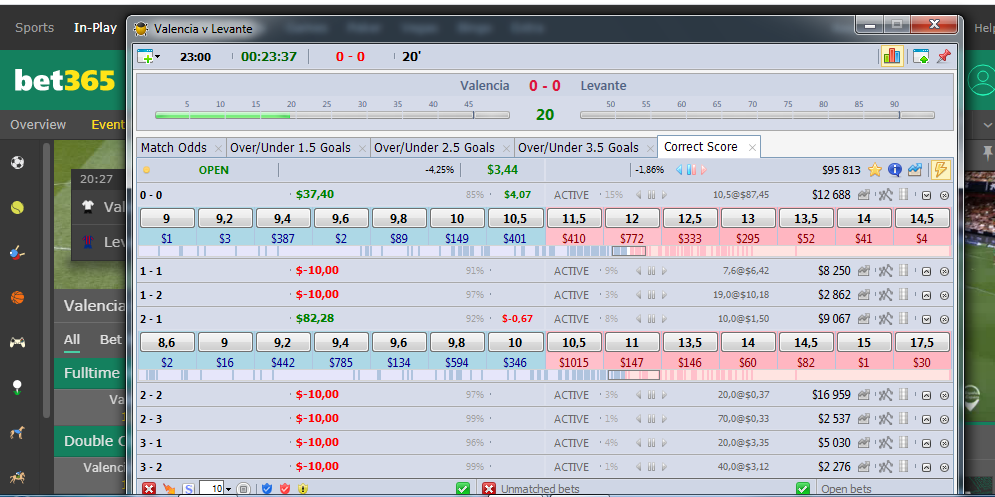Click the second half match progress bar
The image size is (995, 497).
coord(757,116)
